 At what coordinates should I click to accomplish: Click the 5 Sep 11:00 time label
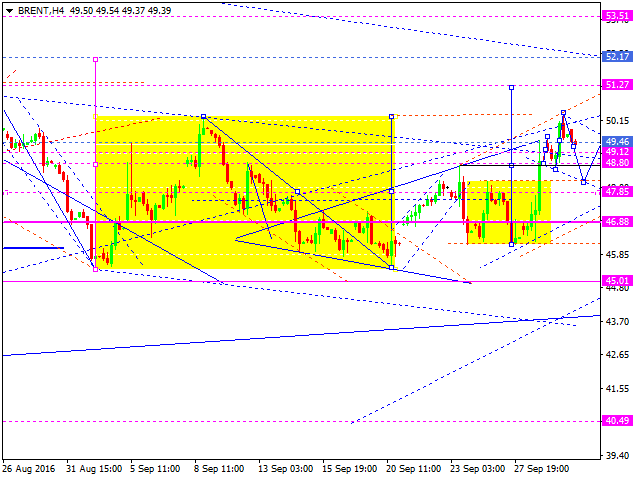(155, 469)
